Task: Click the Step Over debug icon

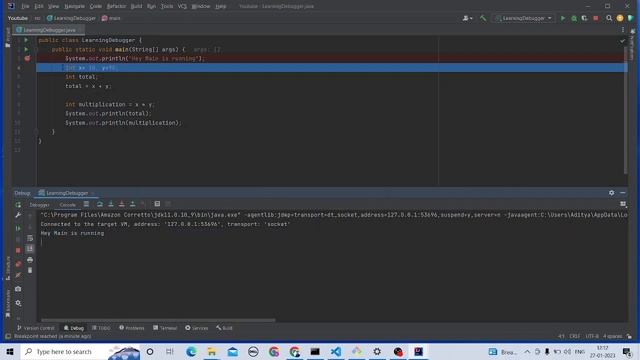Action: [x=100, y=204]
